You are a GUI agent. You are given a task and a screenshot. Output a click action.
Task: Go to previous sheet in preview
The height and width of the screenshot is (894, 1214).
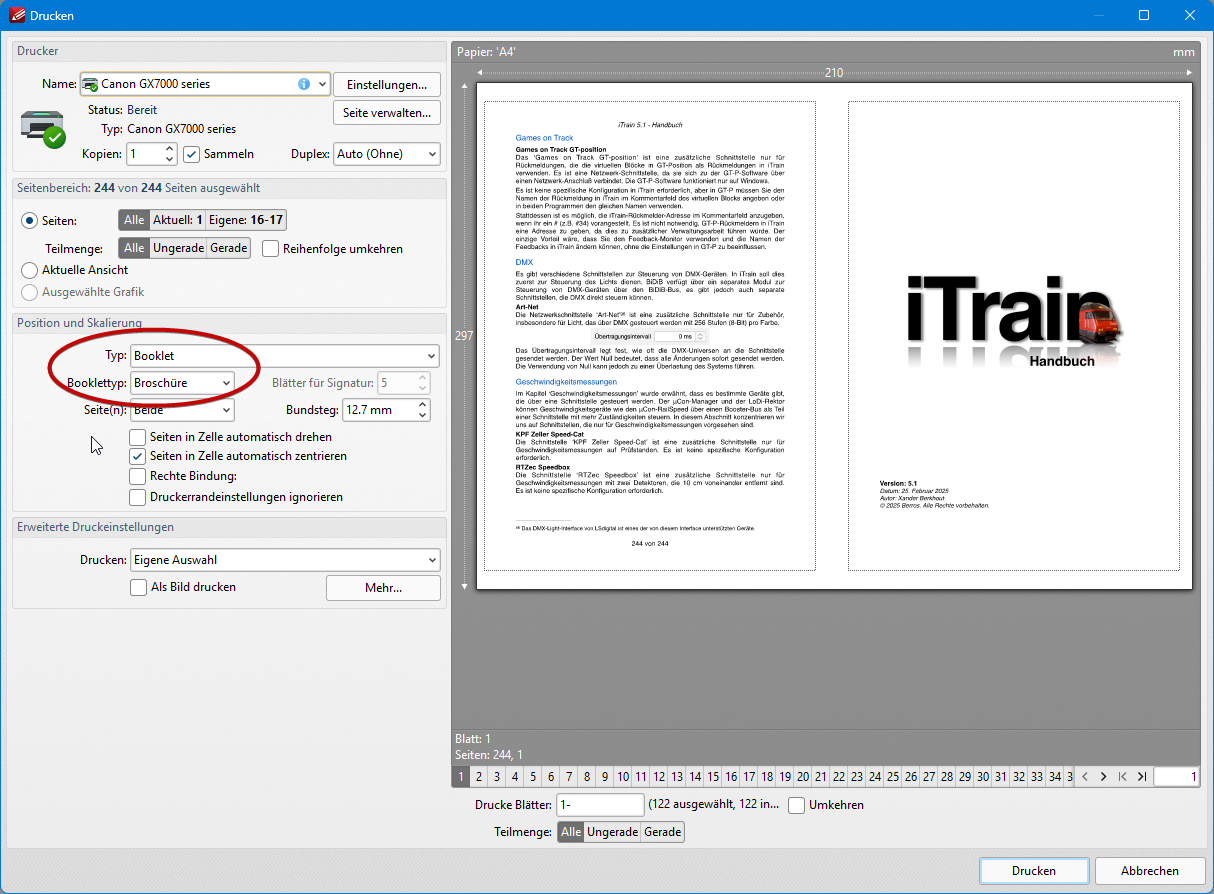pos(1085,777)
